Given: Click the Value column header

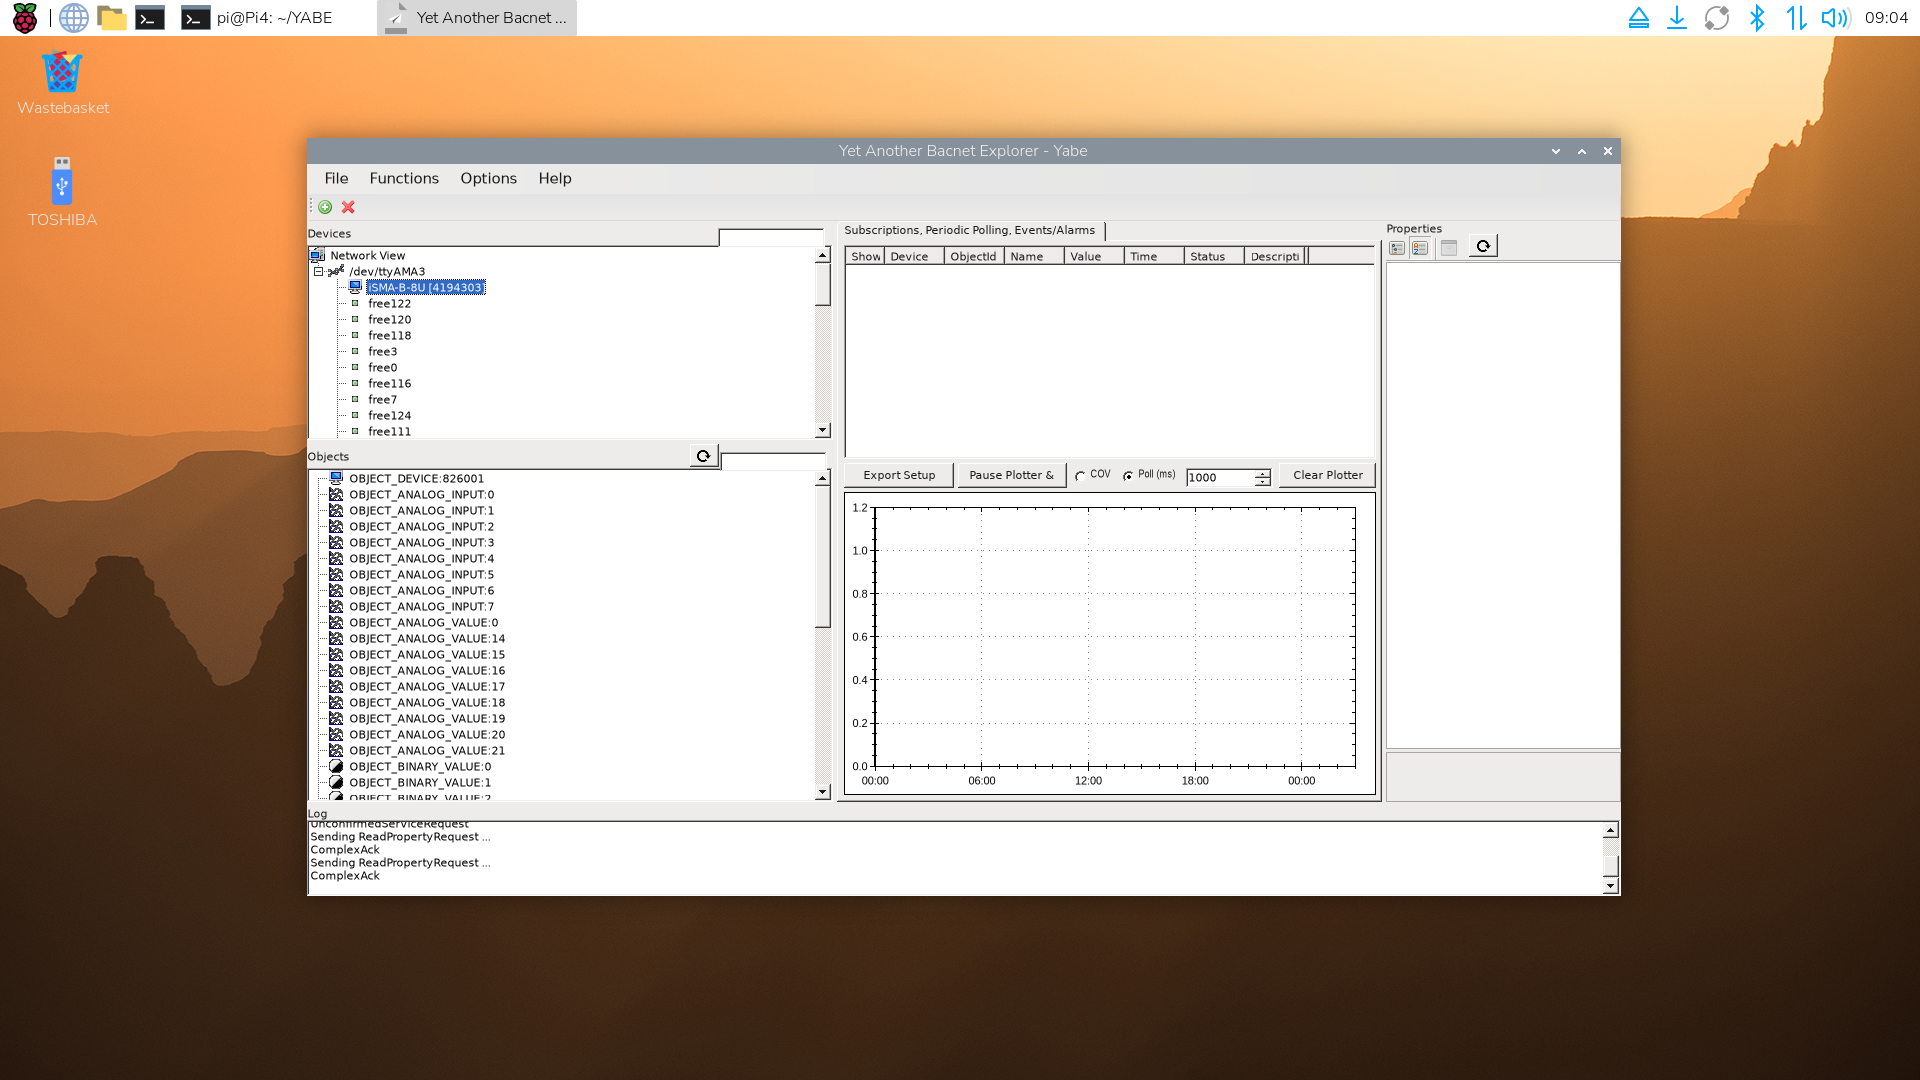Looking at the screenshot, I should coord(1094,256).
